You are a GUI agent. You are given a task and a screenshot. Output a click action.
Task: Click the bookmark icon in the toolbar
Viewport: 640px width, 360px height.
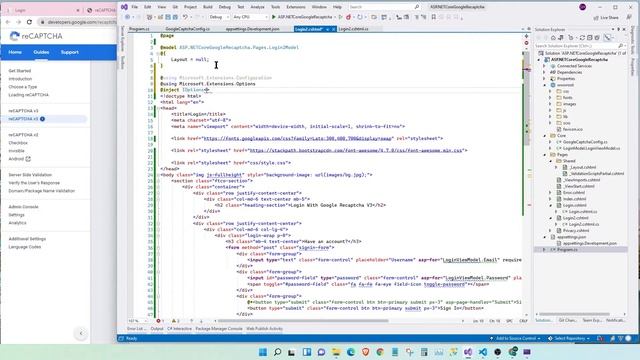[x=433, y=17]
